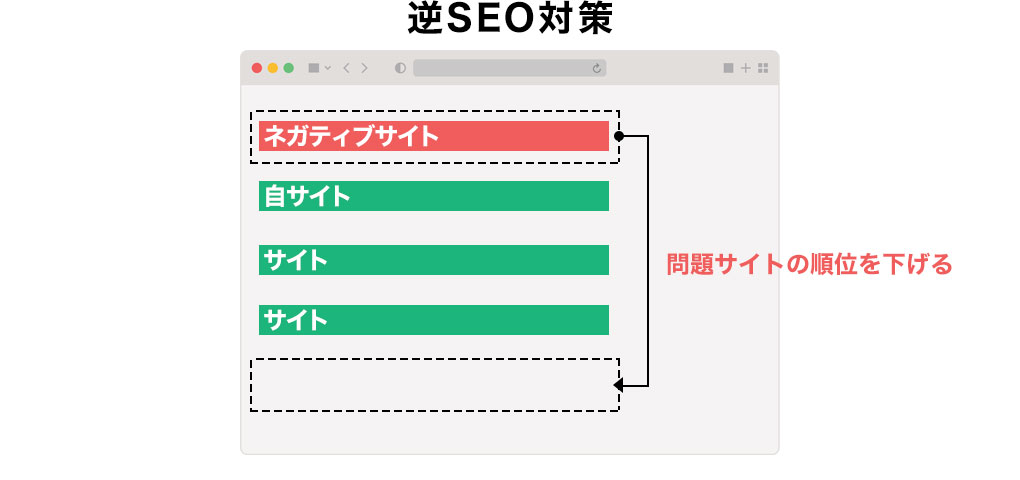Click the second green サイト result bar
The width and height of the screenshot is (1020, 480).
coord(434,320)
